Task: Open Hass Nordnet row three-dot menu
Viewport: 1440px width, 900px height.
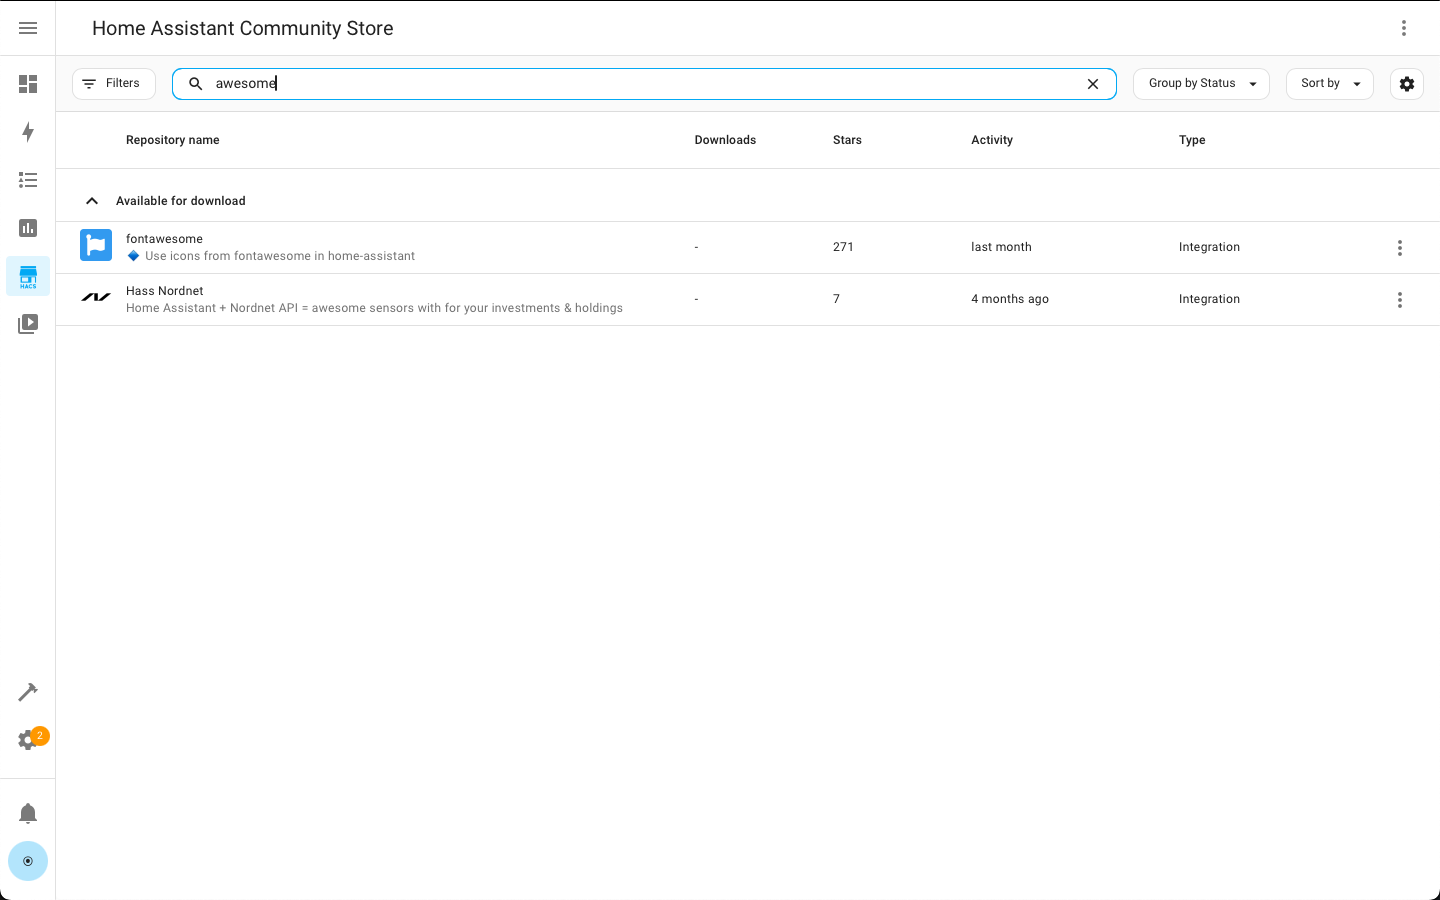Action: coord(1400,300)
